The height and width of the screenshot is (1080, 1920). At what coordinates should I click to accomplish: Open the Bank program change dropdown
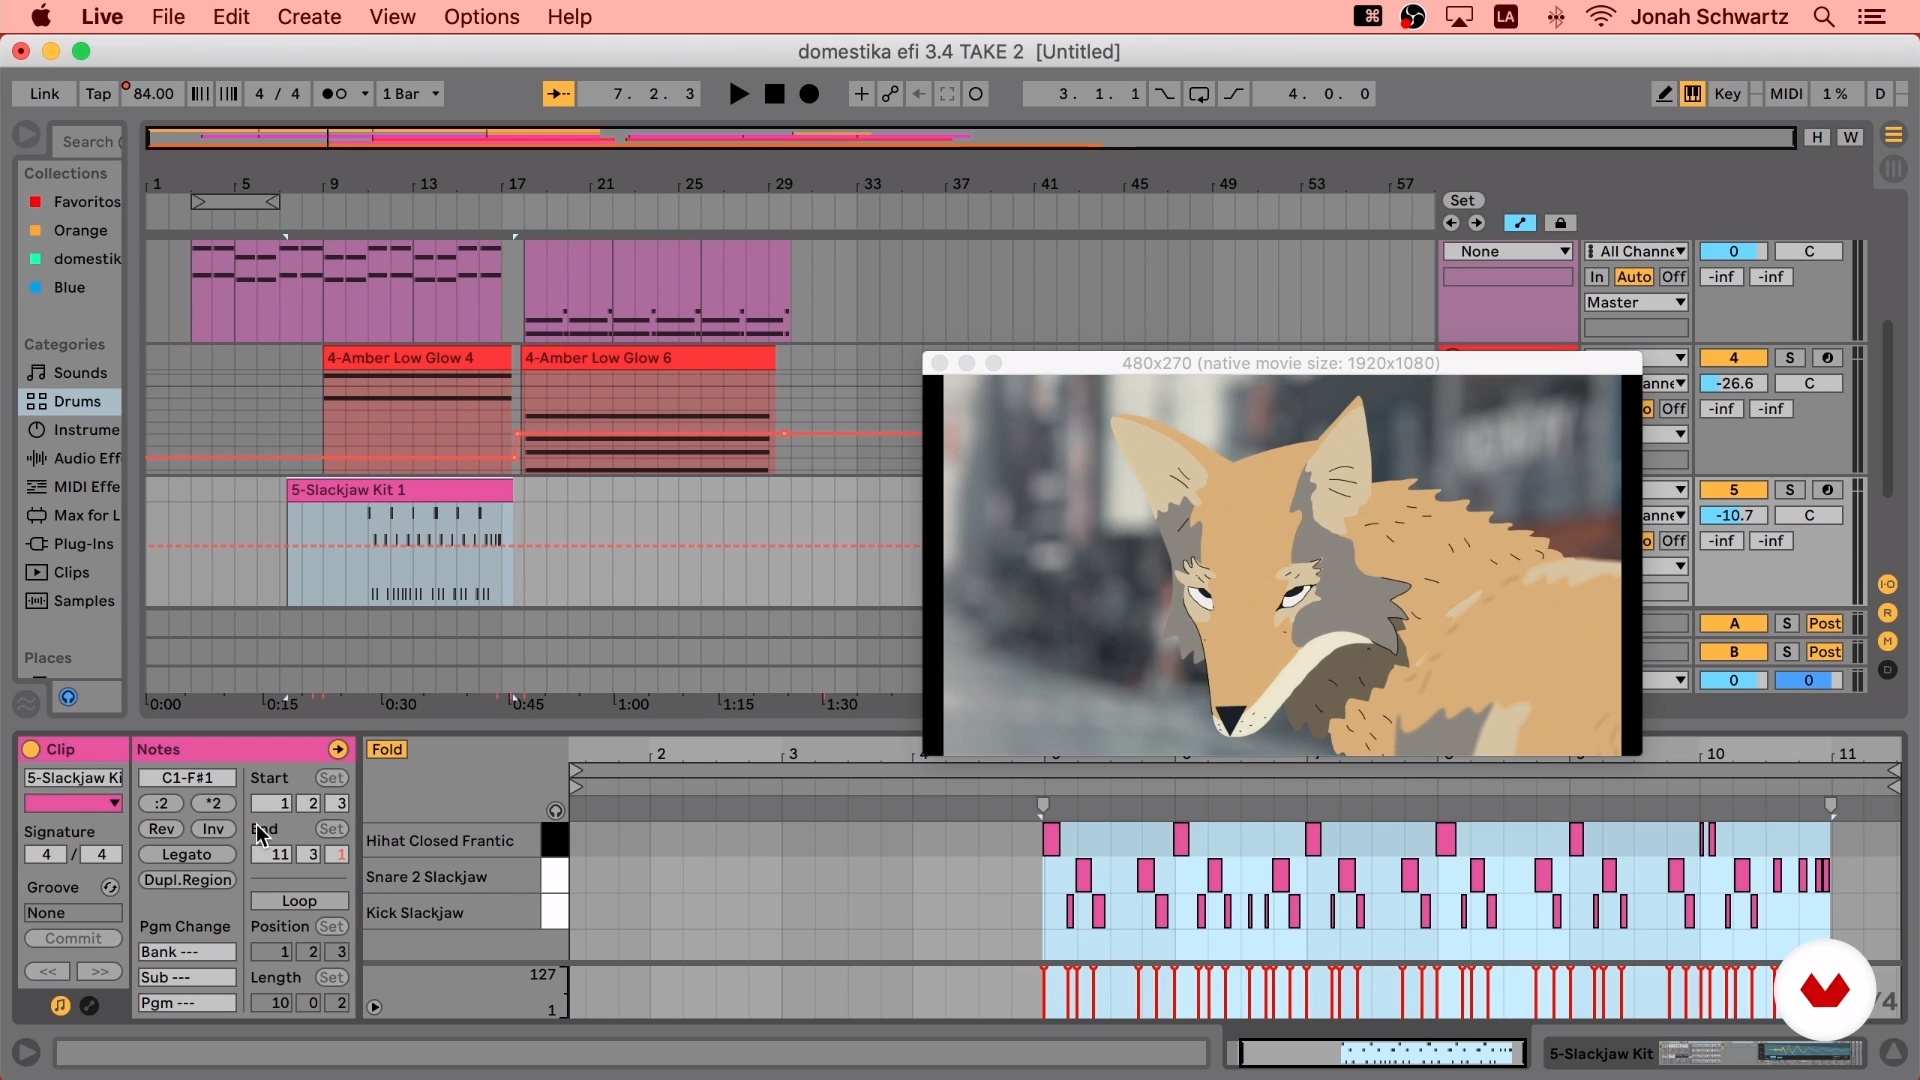tap(187, 952)
